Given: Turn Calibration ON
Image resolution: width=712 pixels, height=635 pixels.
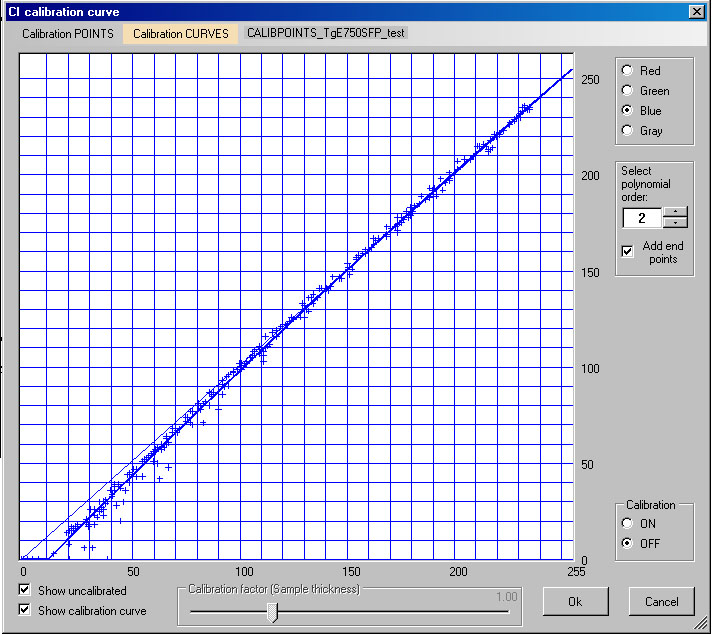Looking at the screenshot, I should [x=628, y=523].
